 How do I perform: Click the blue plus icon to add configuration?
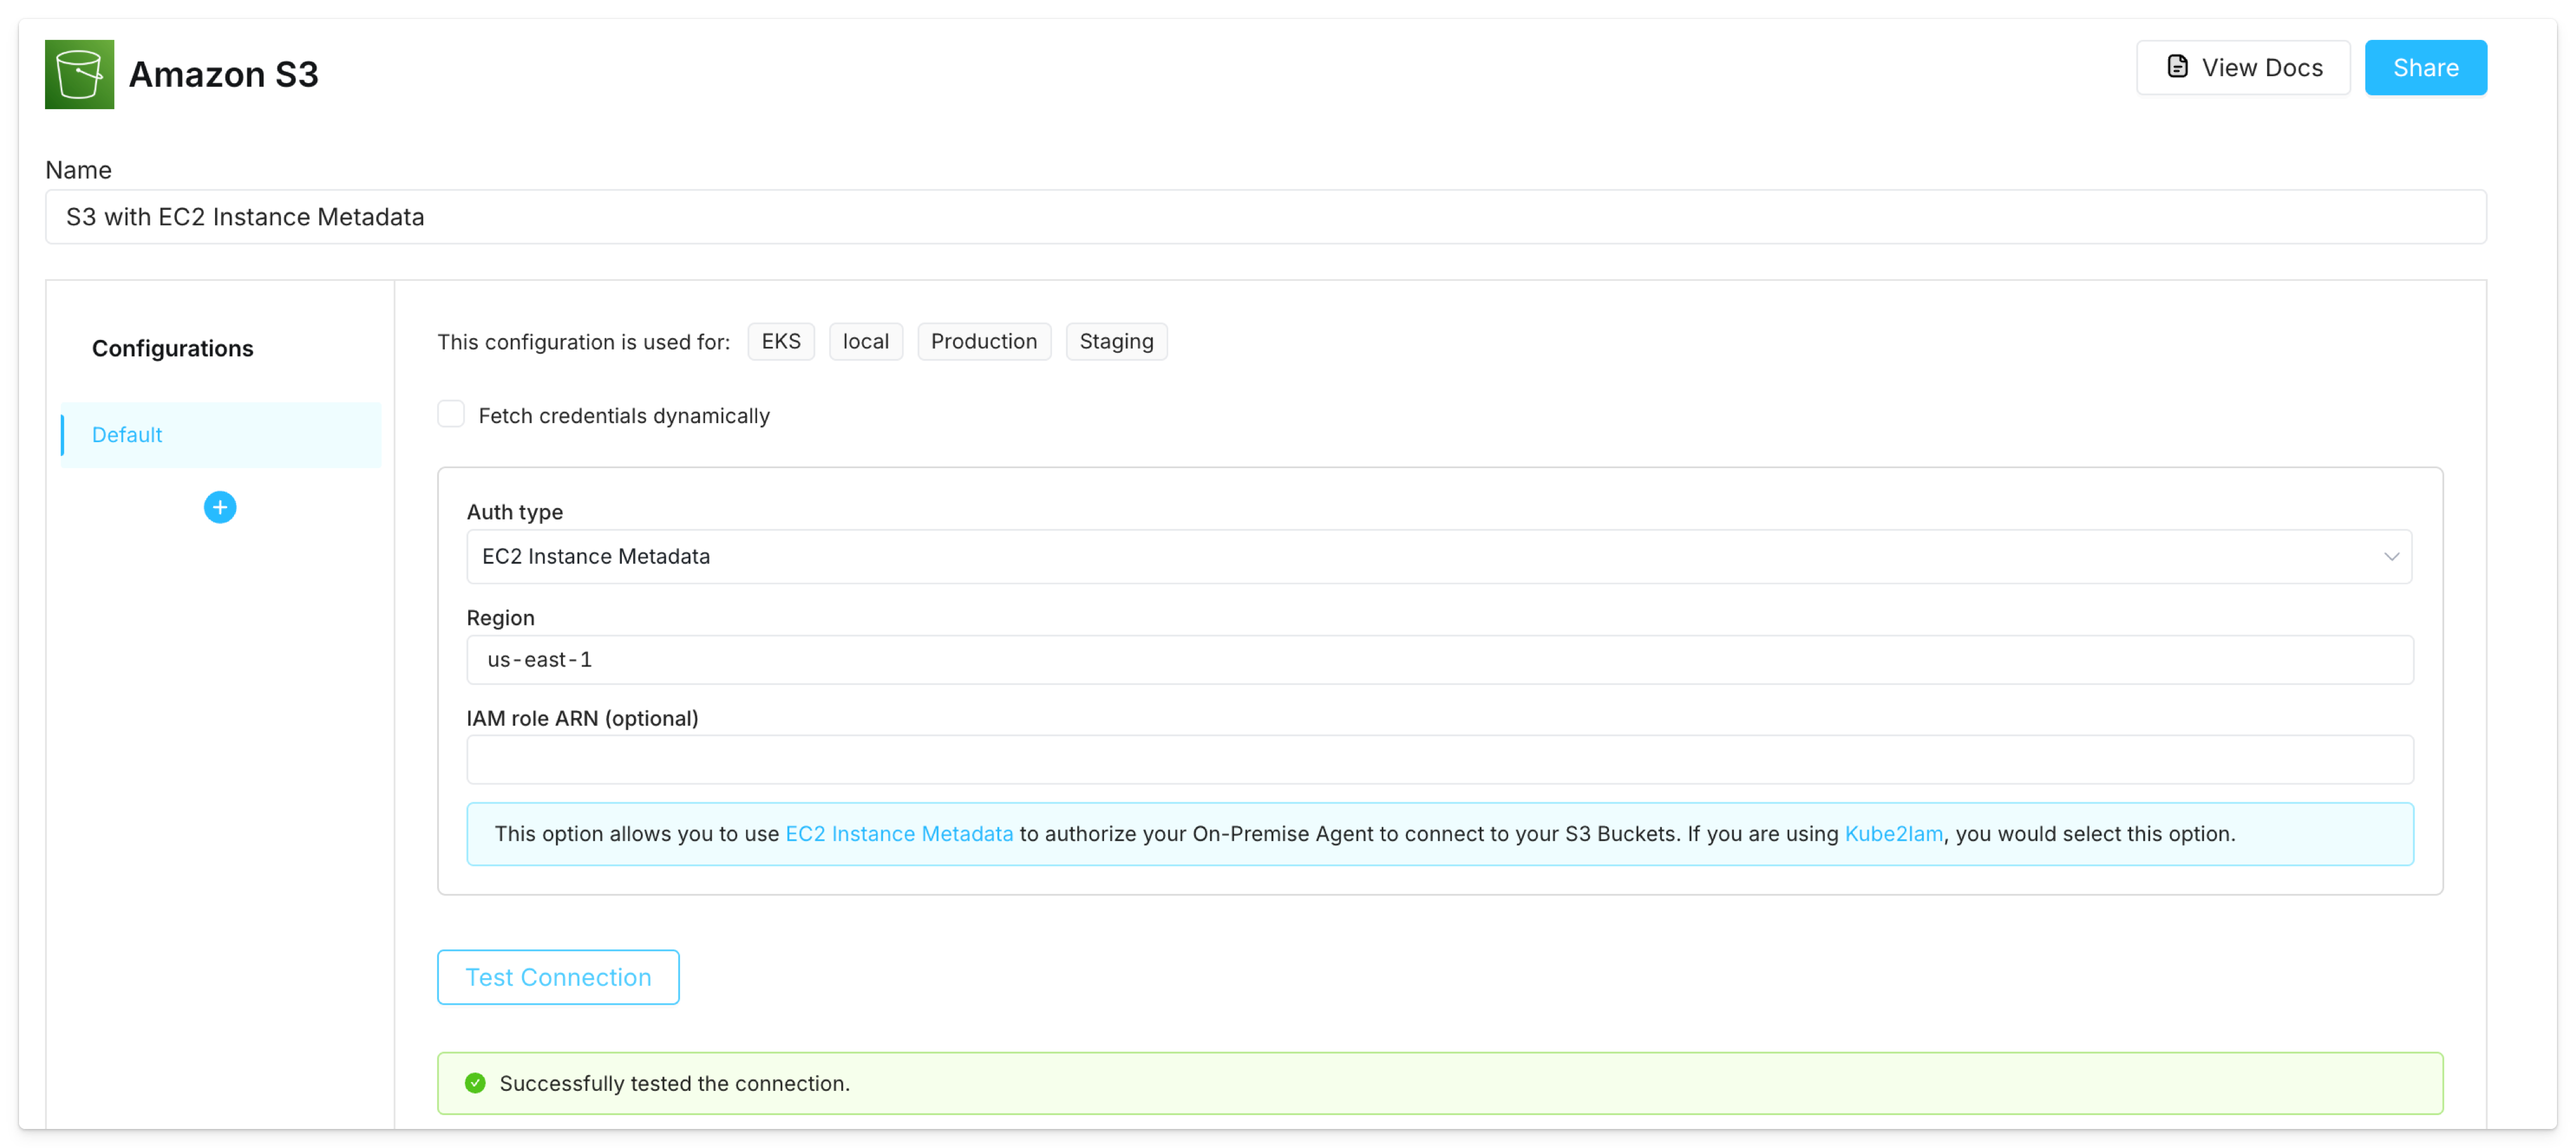click(x=219, y=507)
